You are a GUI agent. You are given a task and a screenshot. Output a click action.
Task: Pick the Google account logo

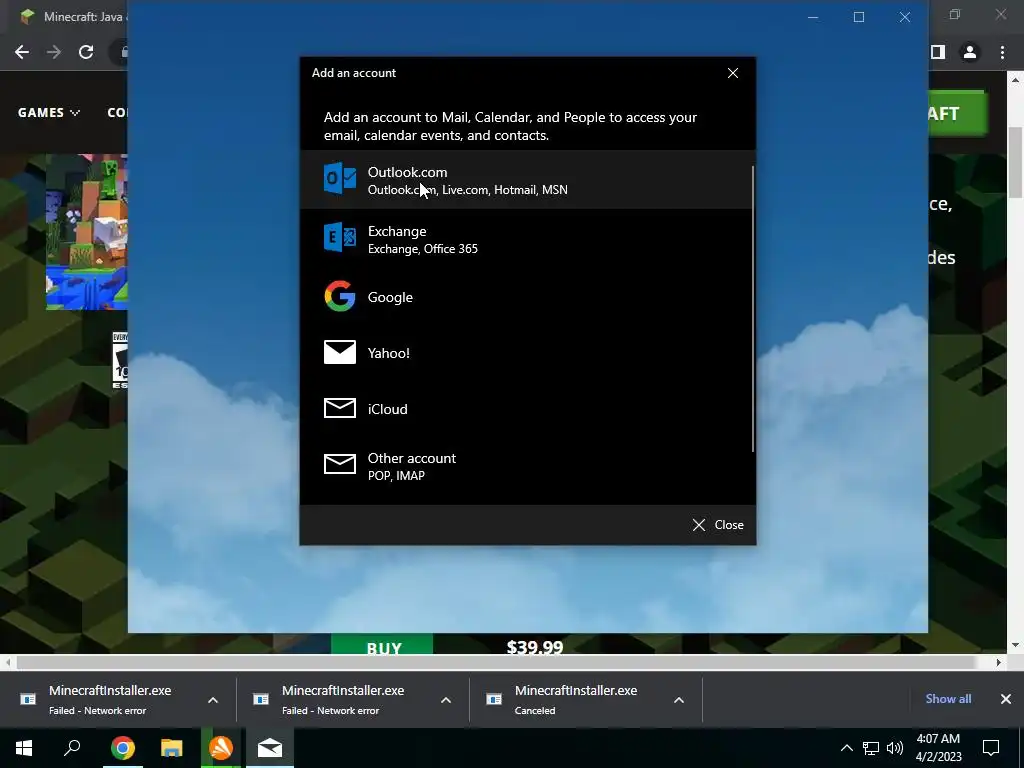point(340,296)
